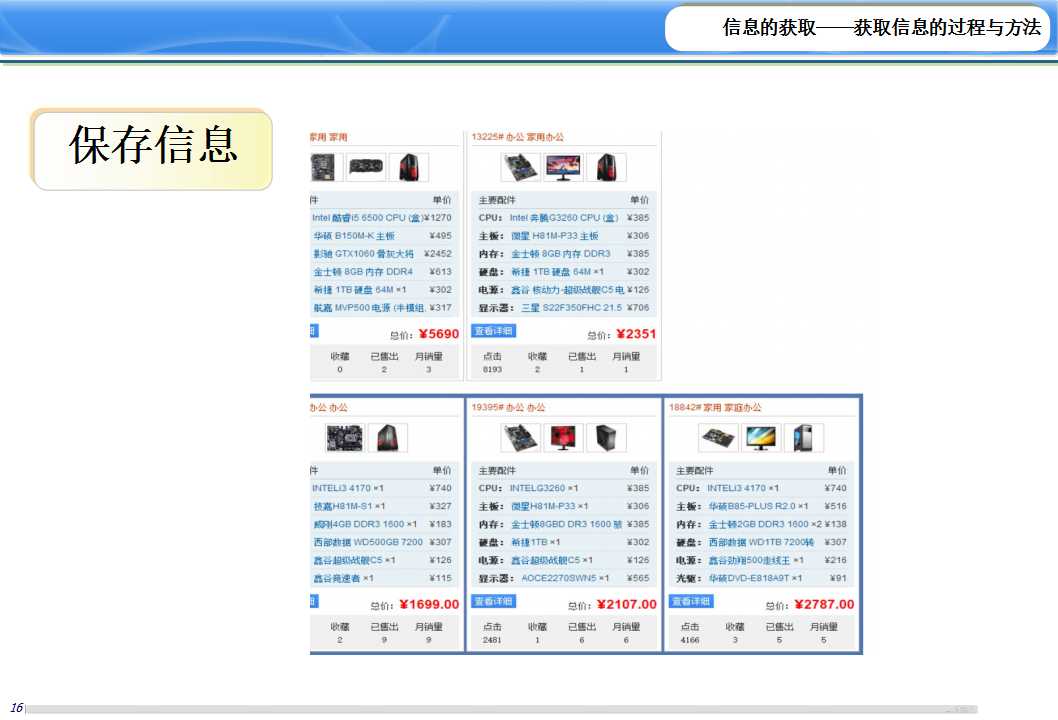The height and width of the screenshot is (720, 1058).
Task: Open details button beside ¥2787.00 total
Action: point(691,601)
